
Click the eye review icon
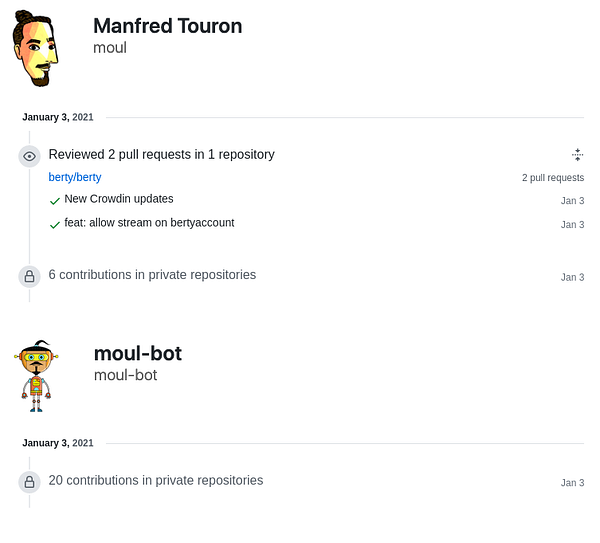pyautogui.click(x=29, y=156)
